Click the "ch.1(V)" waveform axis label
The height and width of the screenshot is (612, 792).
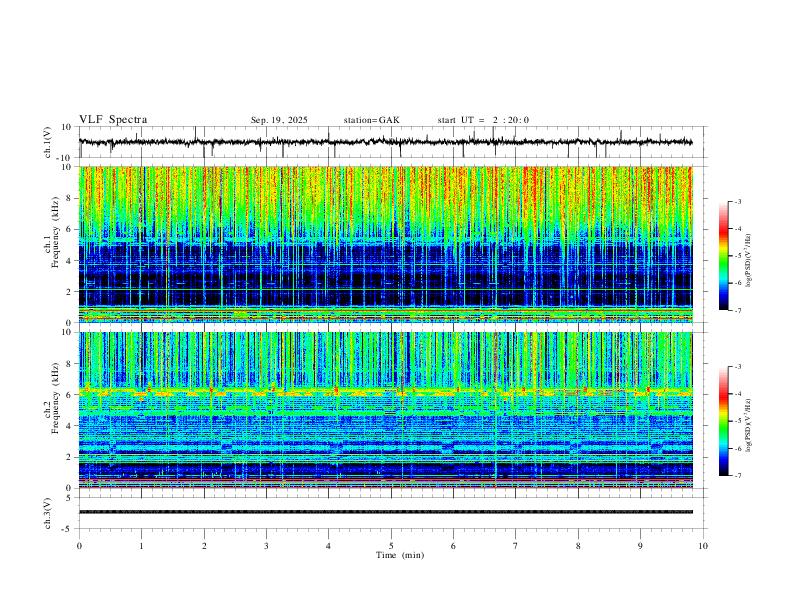pos(48,142)
